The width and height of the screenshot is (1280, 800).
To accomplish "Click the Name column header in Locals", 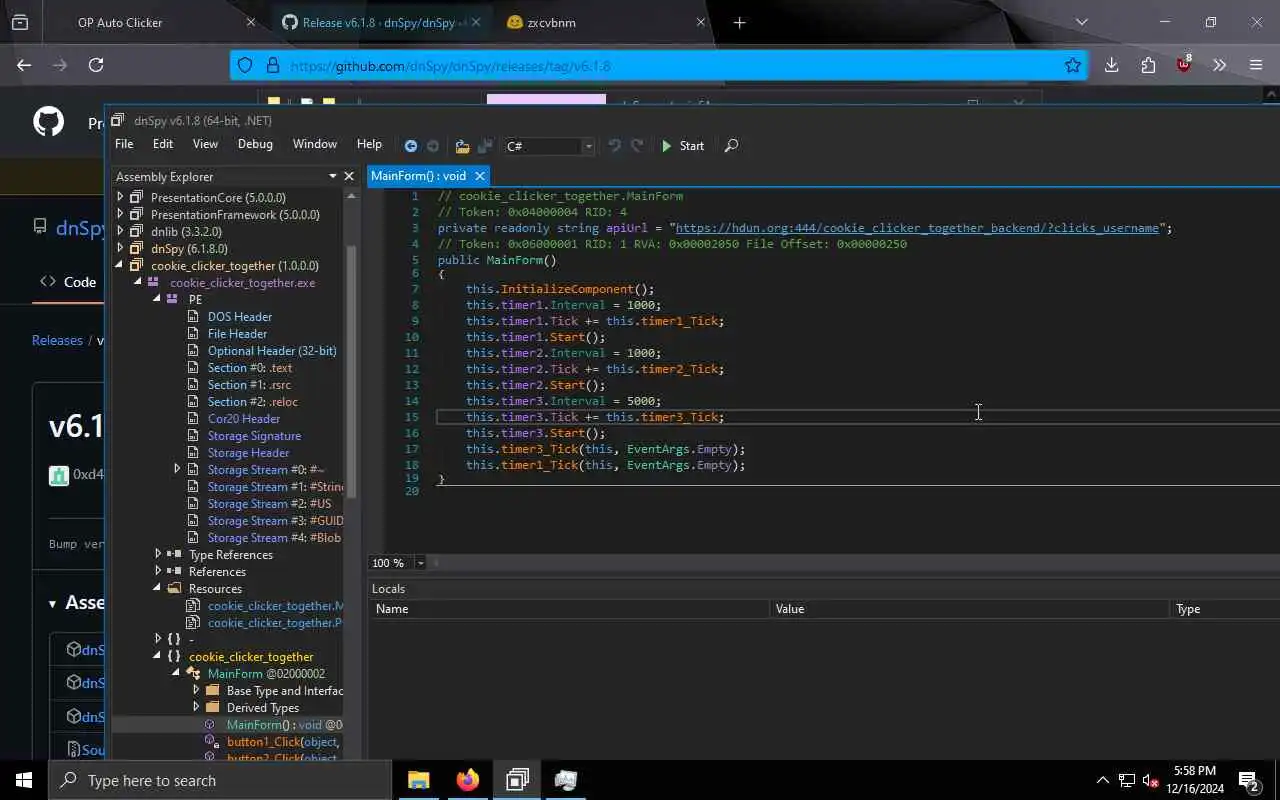I will [x=570, y=609].
